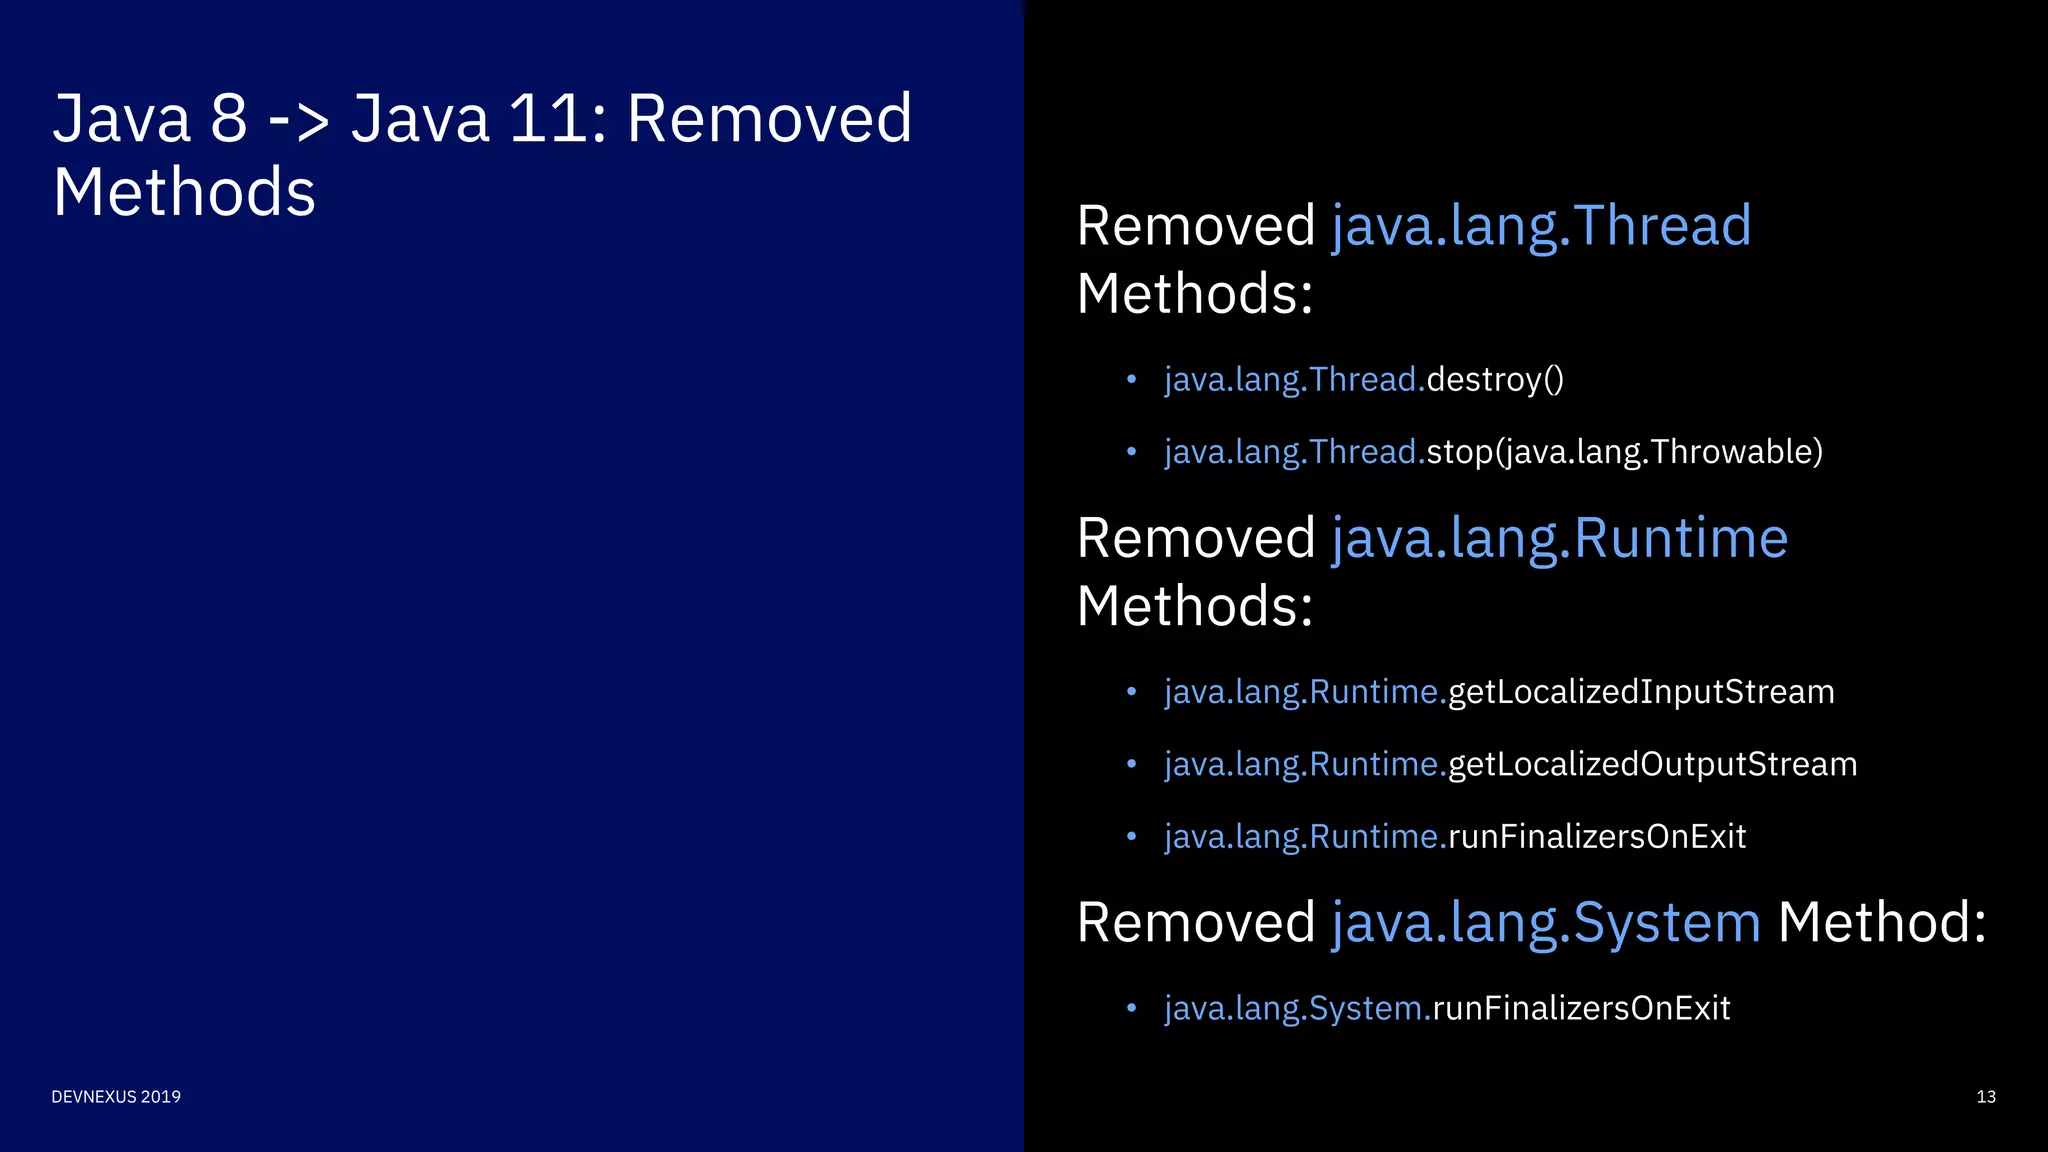Screen dimensions: 2048x1152
Task: Click getLocalizedOutputStream method text
Action: coord(1652,764)
